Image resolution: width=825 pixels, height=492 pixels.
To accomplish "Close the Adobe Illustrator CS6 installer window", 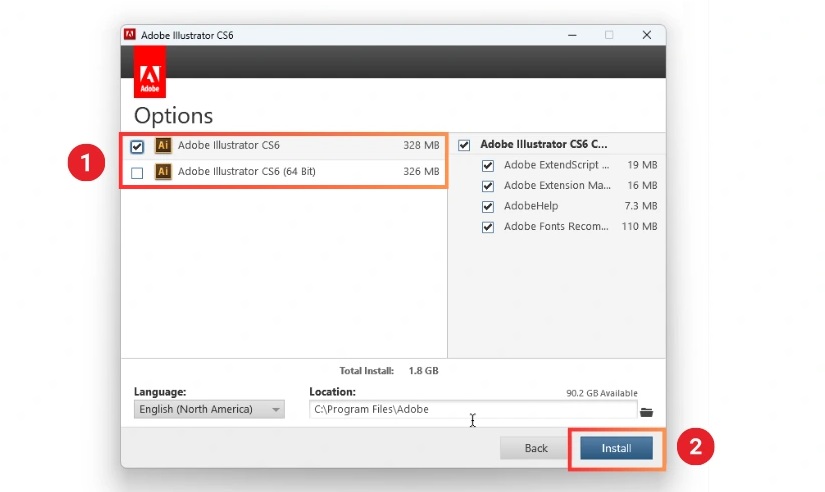I will pyautogui.click(x=647, y=35).
